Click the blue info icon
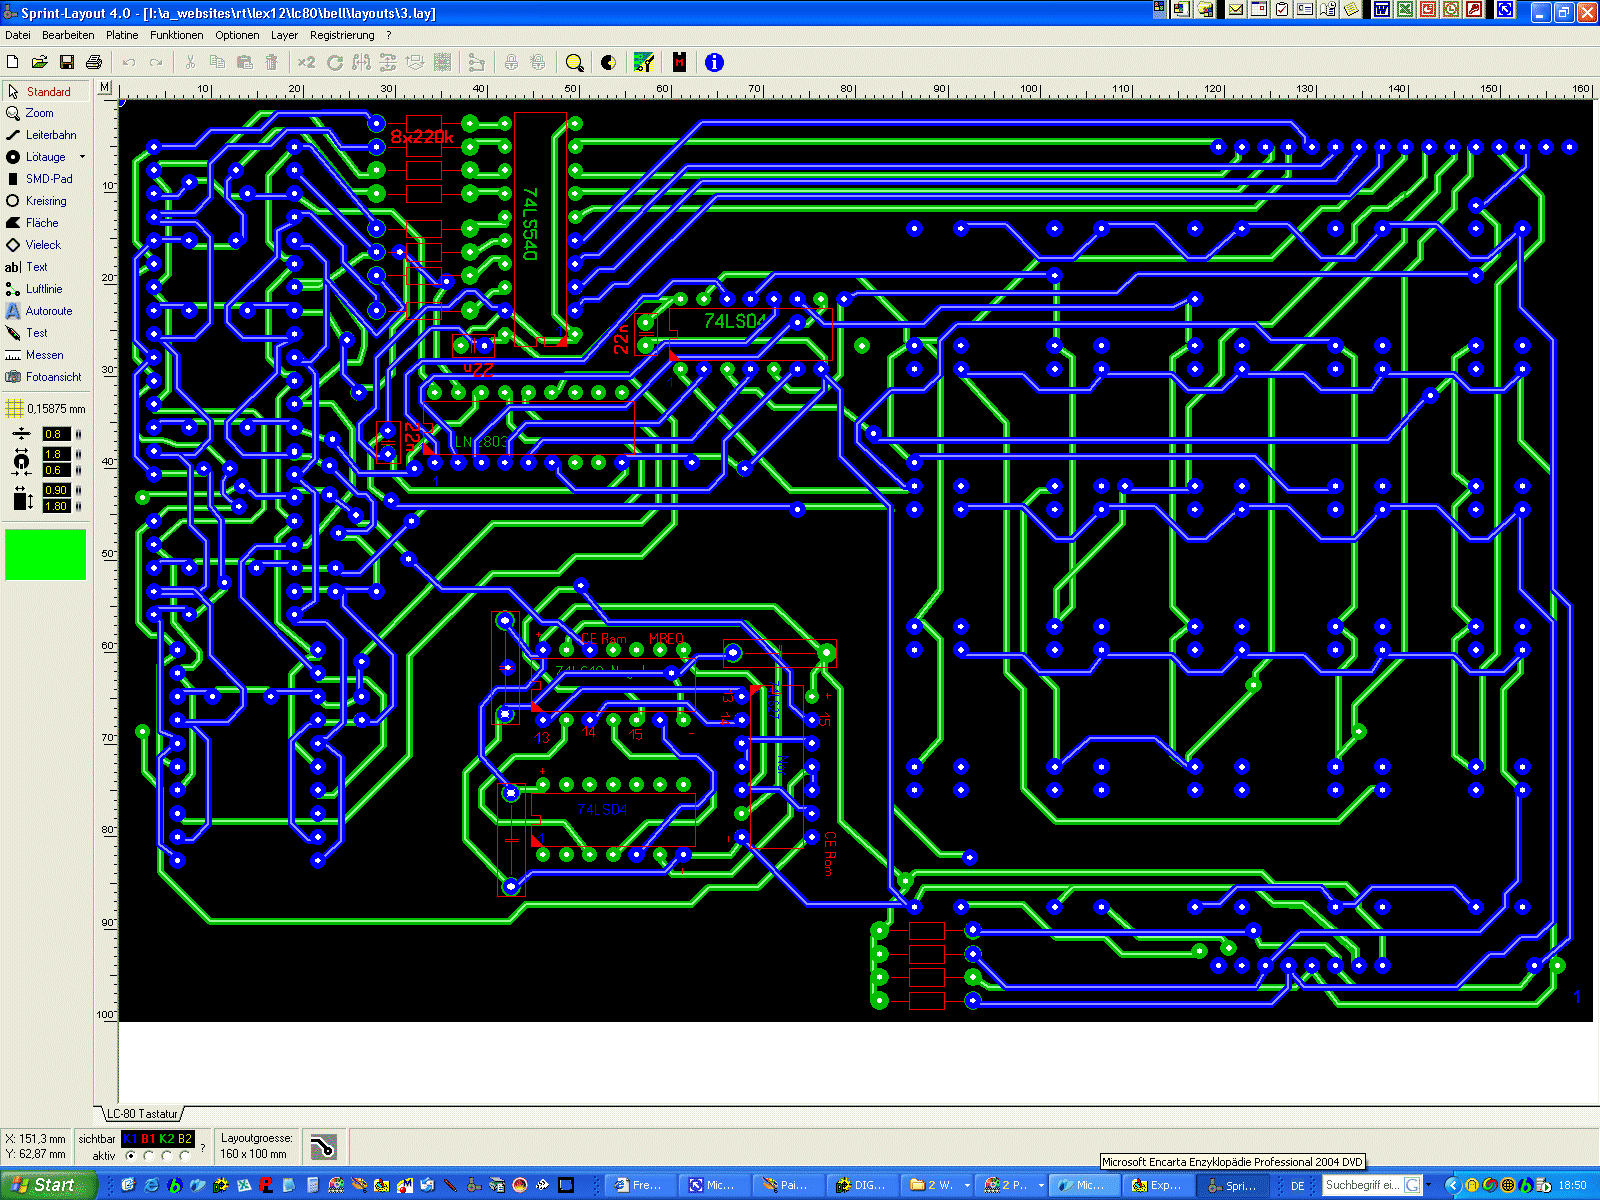Viewport: 1600px width, 1200px height. coord(714,62)
